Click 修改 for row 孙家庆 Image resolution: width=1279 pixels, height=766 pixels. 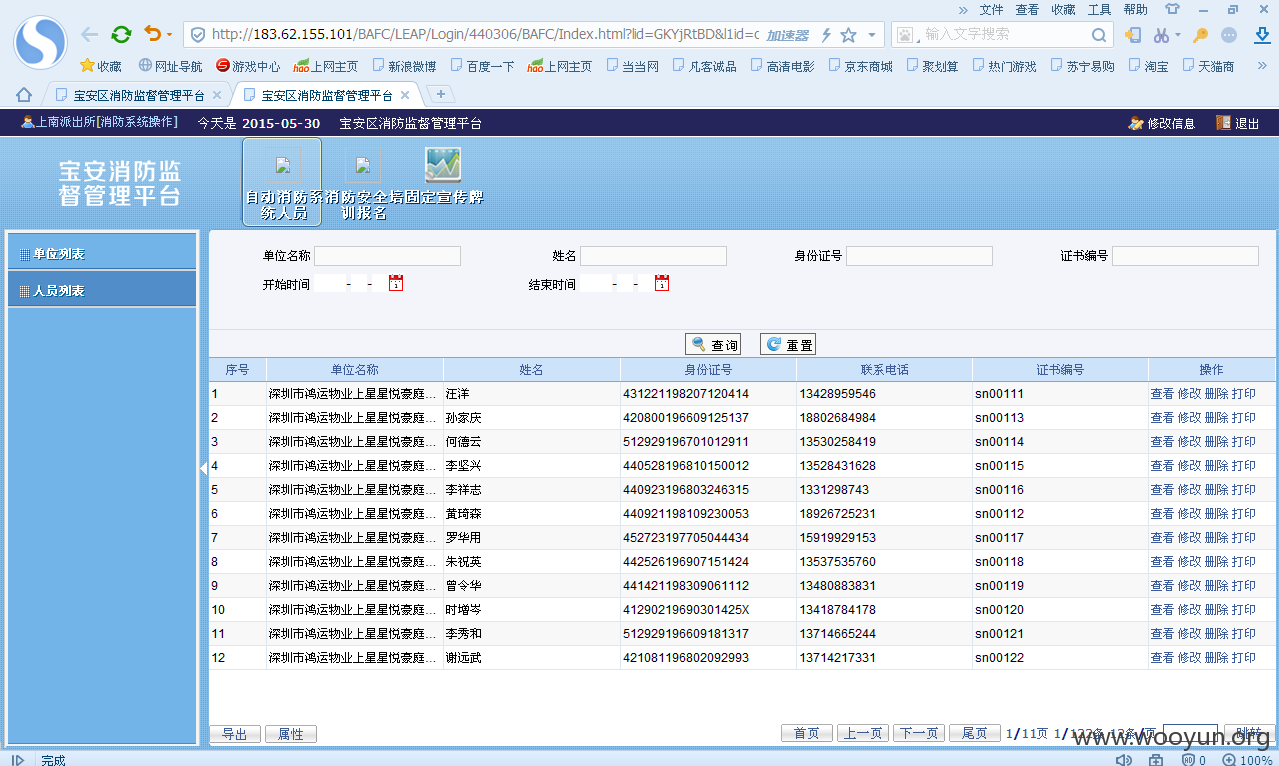point(1189,418)
